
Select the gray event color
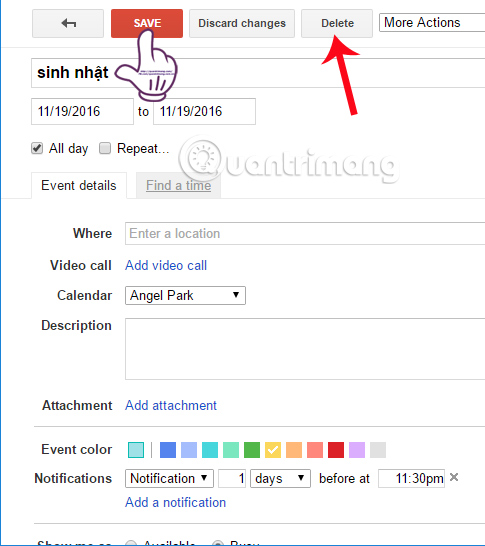pyautogui.click(x=378, y=450)
